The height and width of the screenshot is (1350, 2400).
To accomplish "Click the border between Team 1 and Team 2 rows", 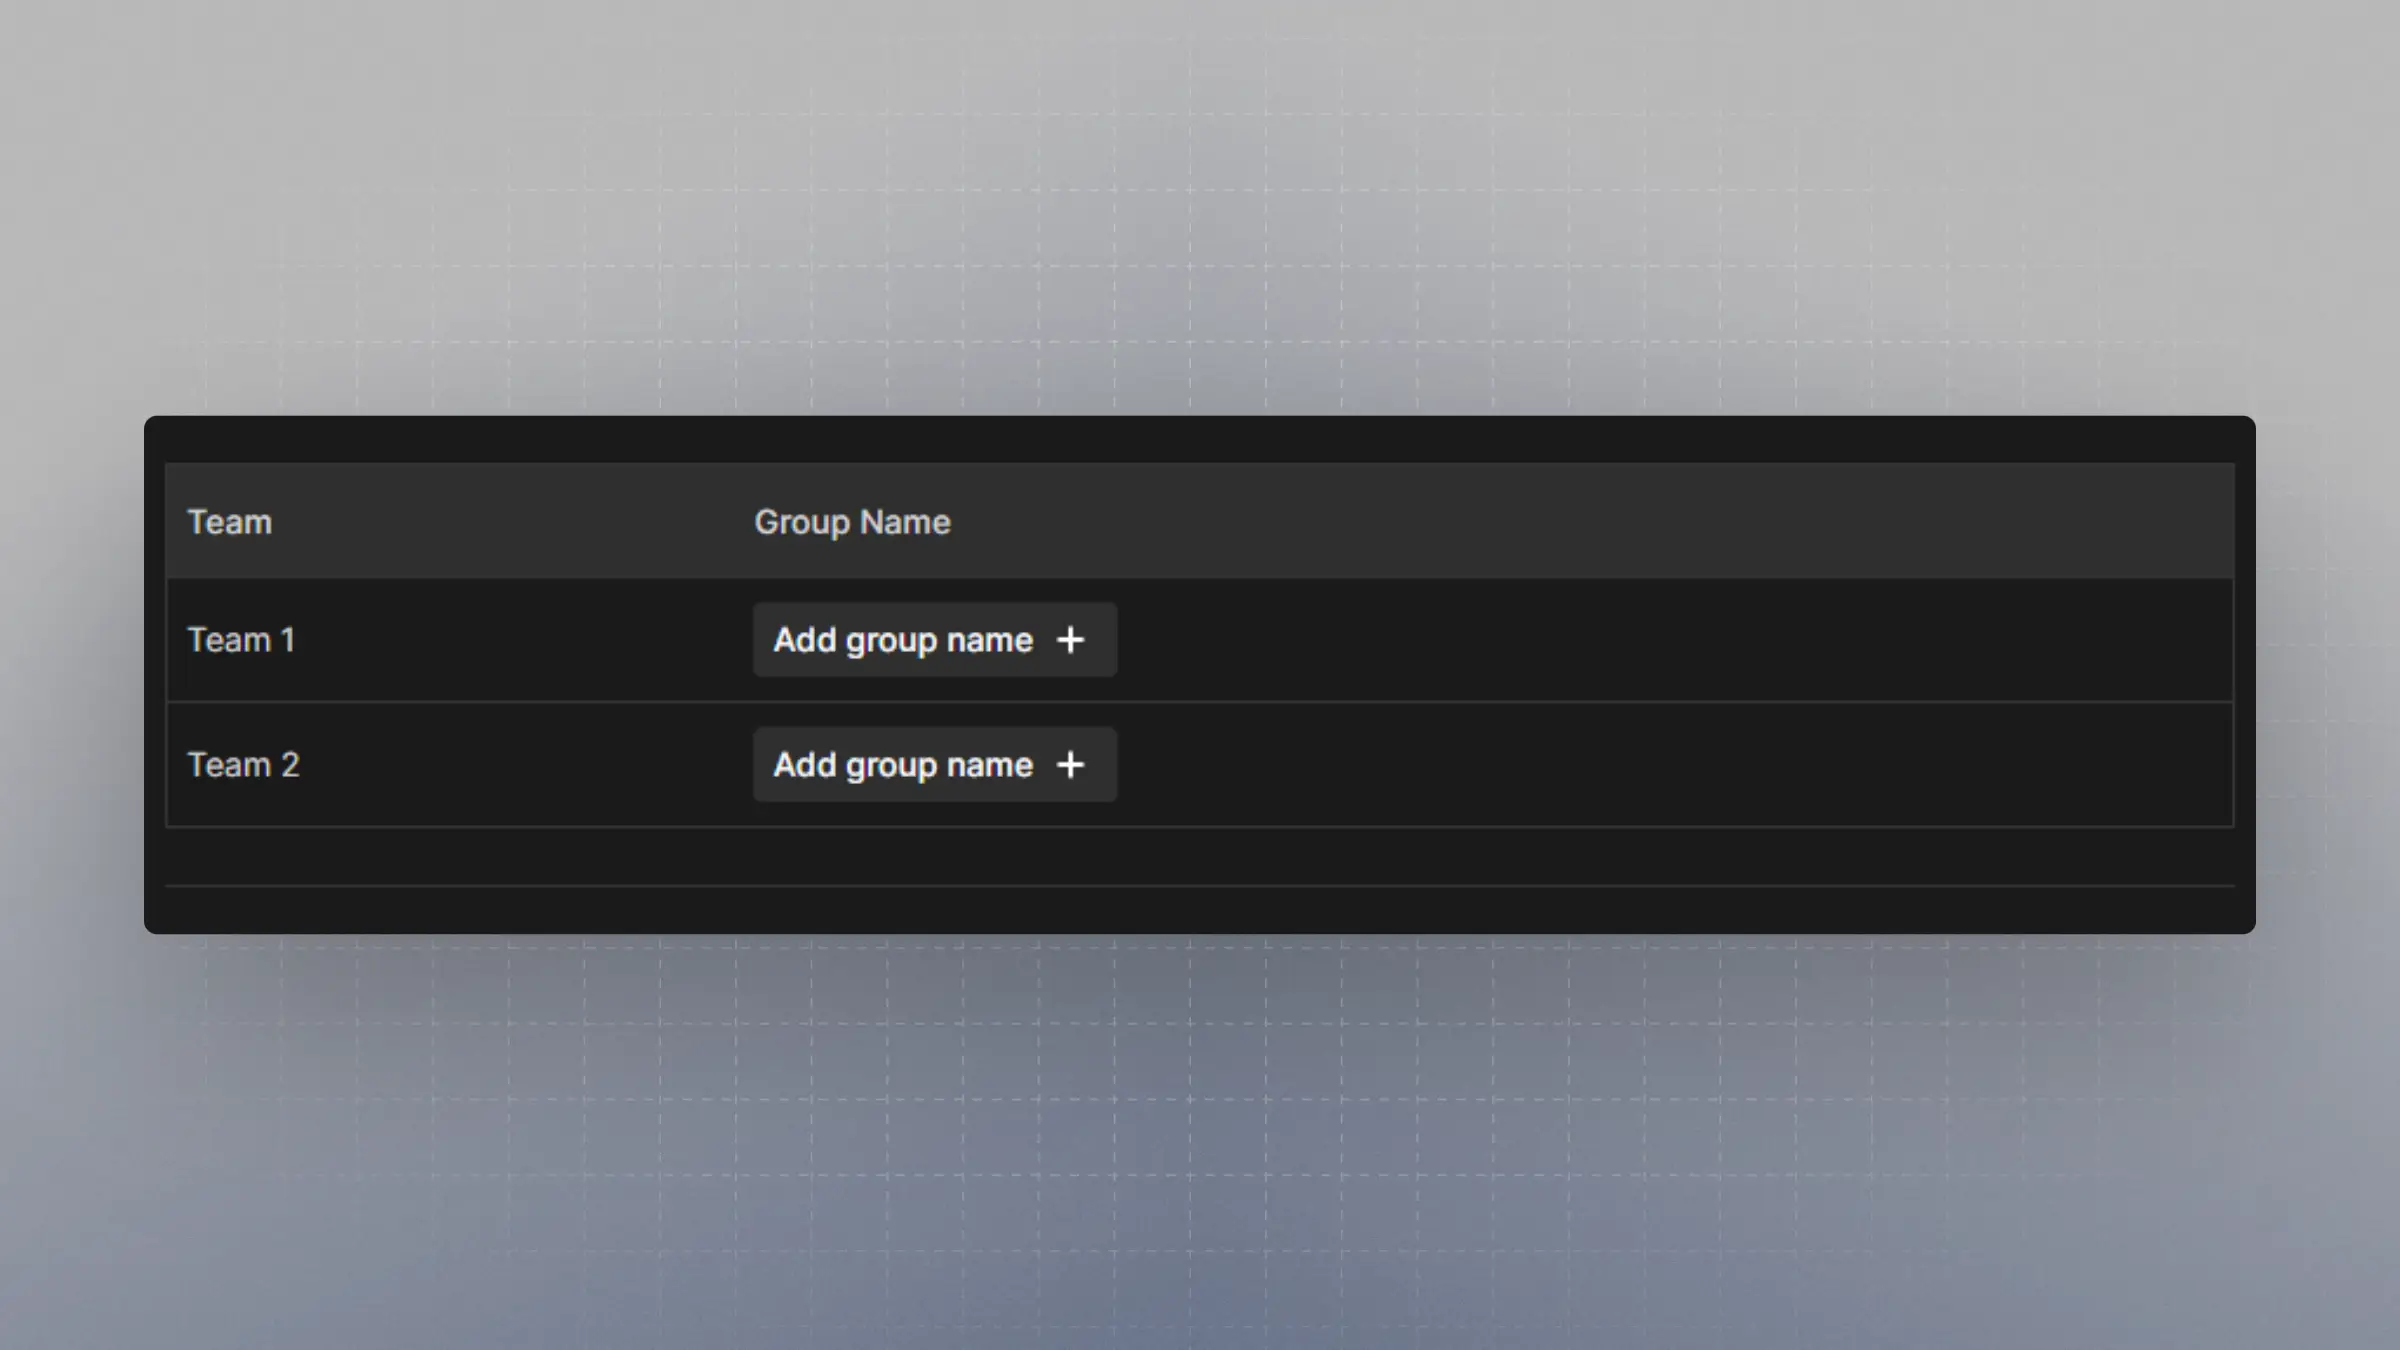I will pyautogui.click(x=1200, y=702).
